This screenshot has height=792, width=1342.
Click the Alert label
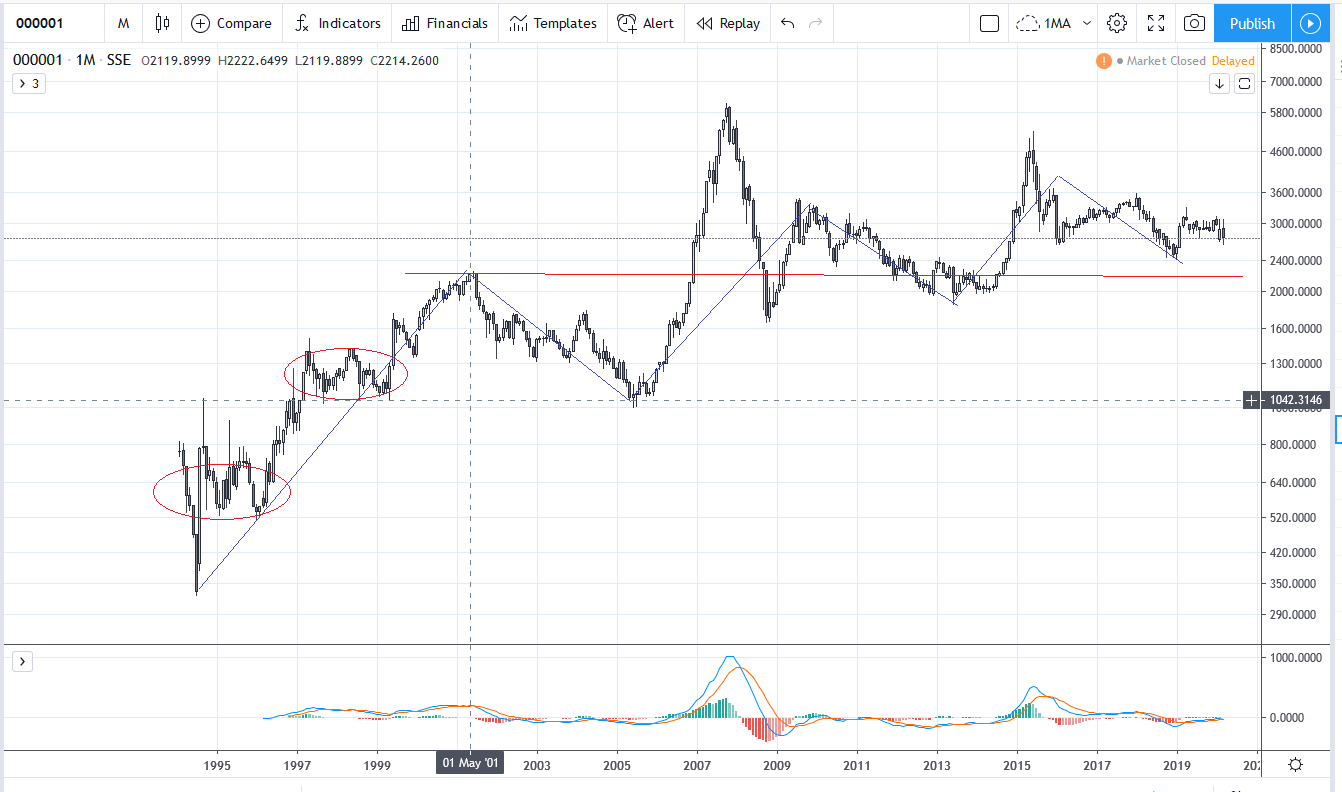click(658, 23)
